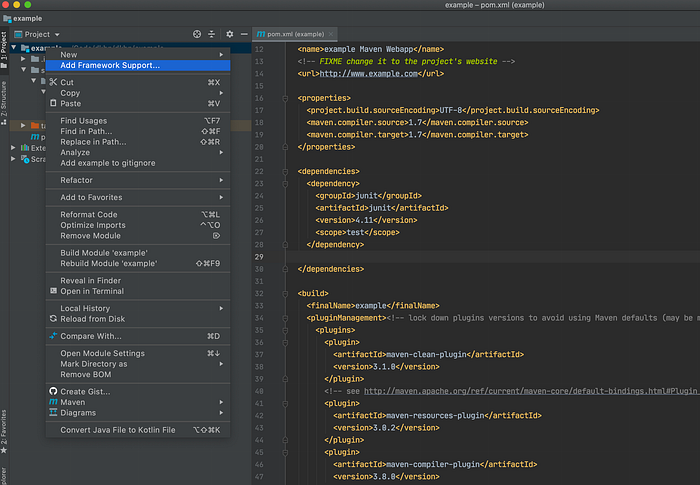Image resolution: width=700 pixels, height=485 pixels.
Task: Click the scissors Cut icon in menu
Action: pos(53,82)
